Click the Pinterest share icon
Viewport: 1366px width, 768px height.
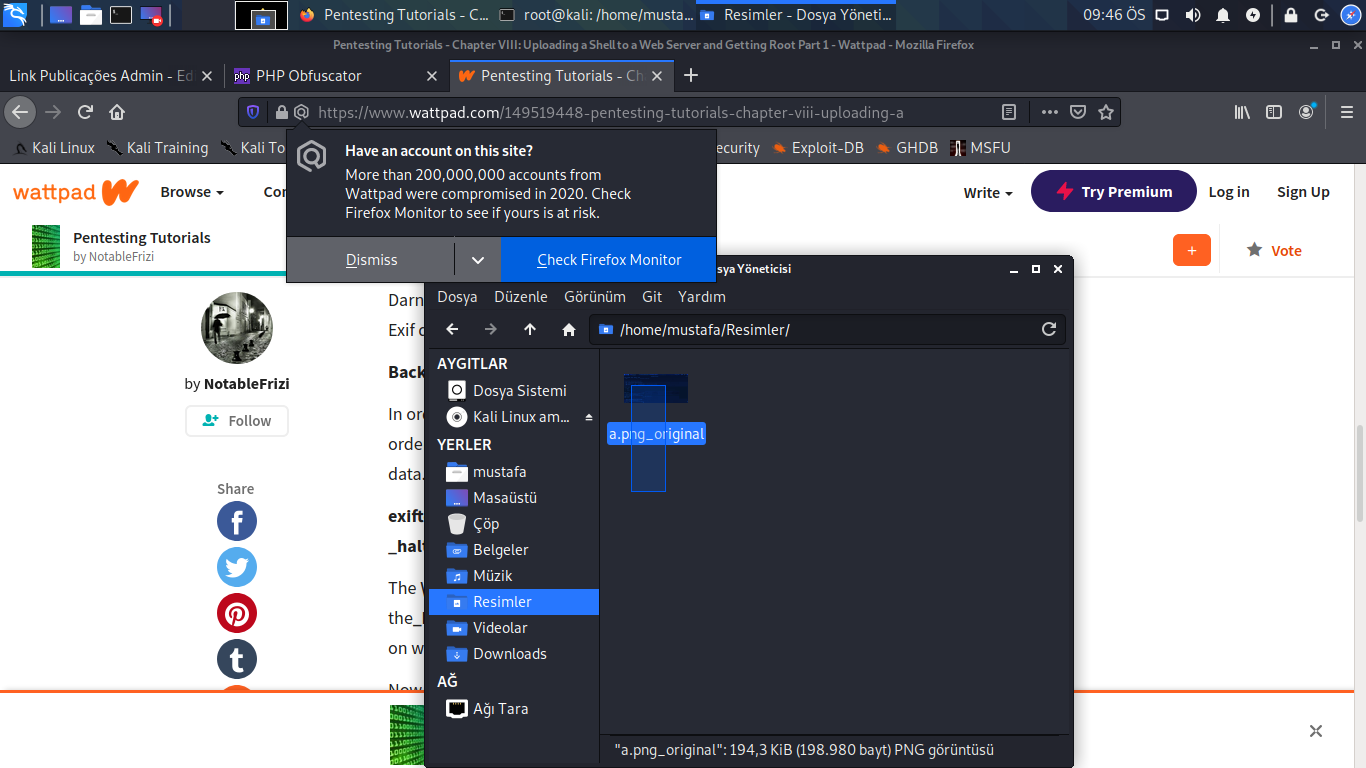pyautogui.click(x=237, y=614)
